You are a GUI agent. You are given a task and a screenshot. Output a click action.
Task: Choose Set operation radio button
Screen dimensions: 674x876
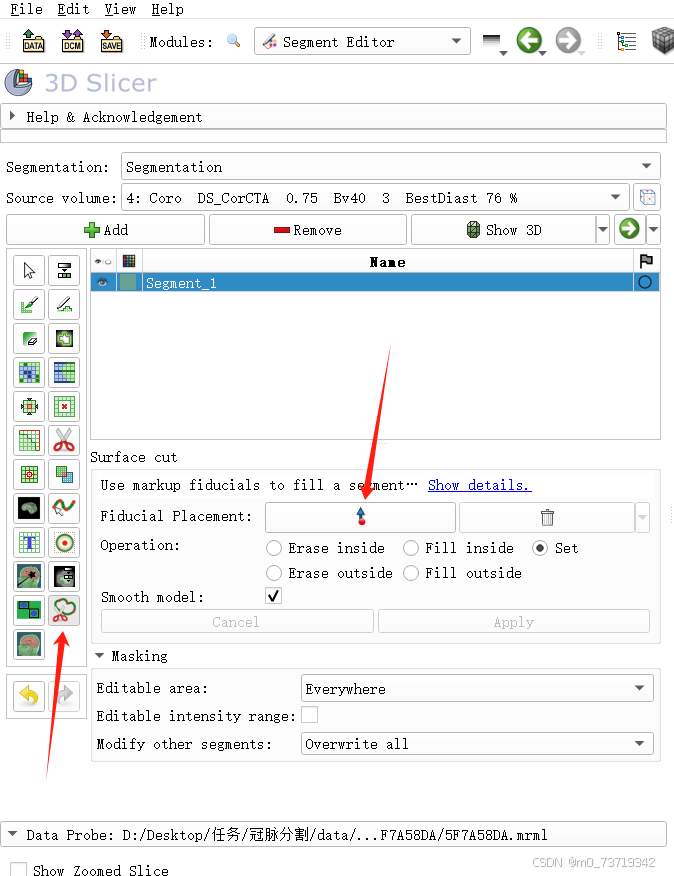(539, 548)
